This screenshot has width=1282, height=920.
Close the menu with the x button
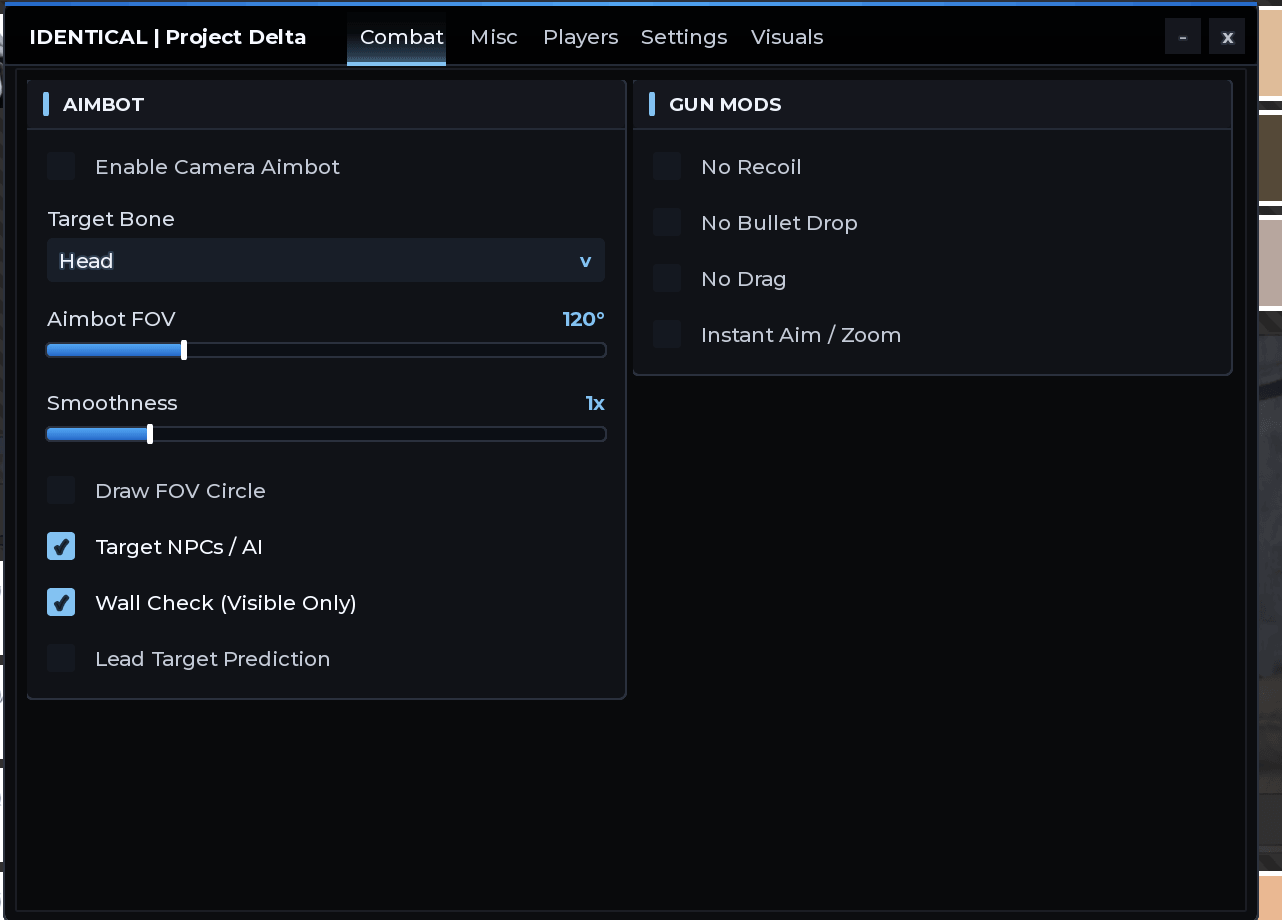pyautogui.click(x=1227, y=37)
